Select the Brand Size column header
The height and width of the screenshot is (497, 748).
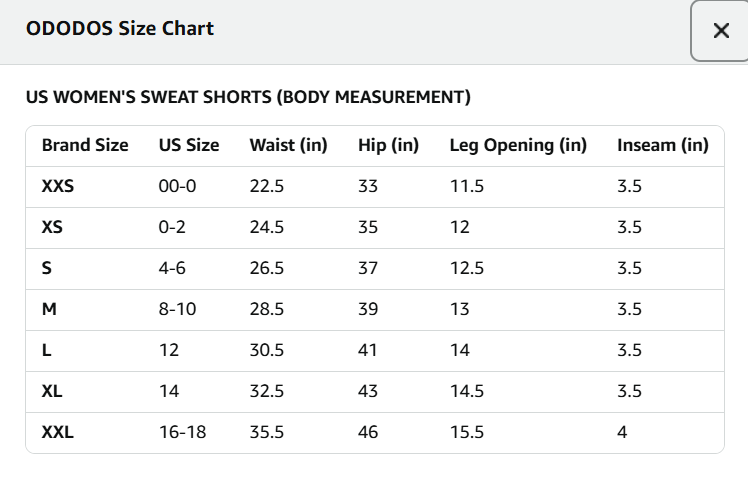[85, 145]
